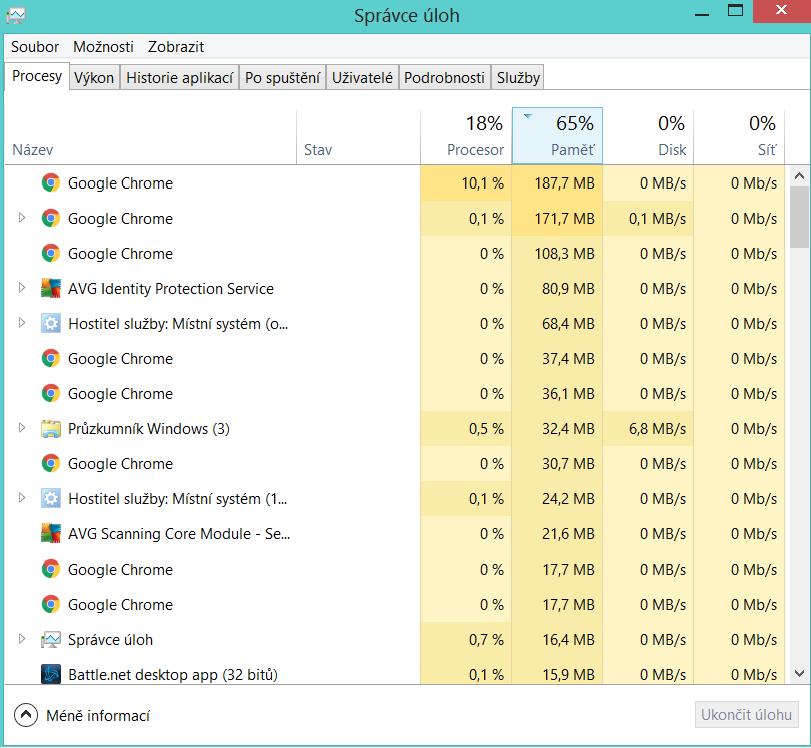Open the Soubor menu

click(35, 47)
